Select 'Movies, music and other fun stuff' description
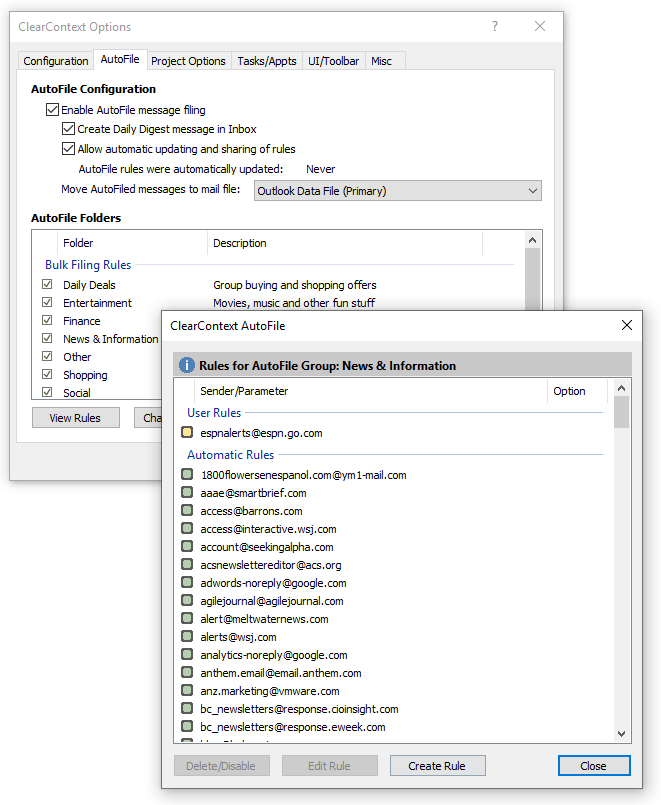 pyautogui.click(x=294, y=302)
